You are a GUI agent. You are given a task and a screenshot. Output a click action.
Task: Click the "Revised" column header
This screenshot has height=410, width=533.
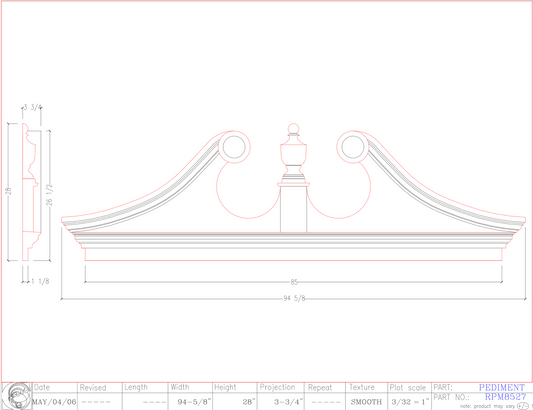click(93, 388)
